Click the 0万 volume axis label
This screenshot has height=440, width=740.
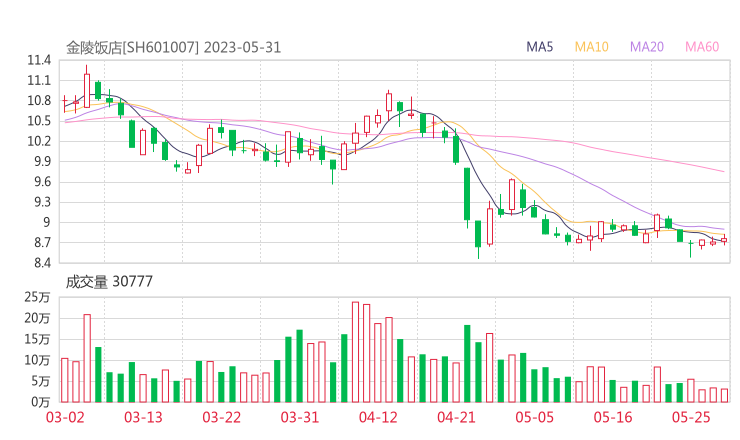click(41, 402)
